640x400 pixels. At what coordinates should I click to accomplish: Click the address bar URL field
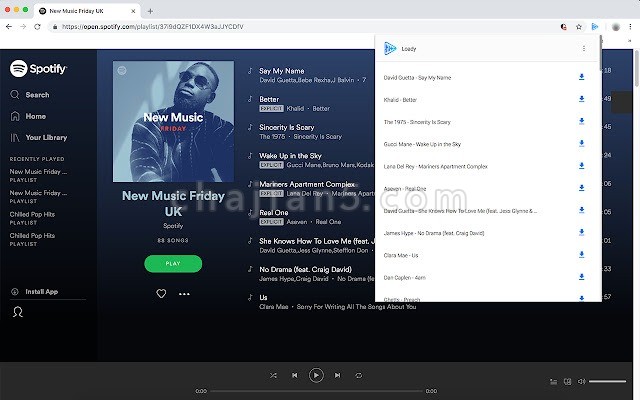(302, 27)
